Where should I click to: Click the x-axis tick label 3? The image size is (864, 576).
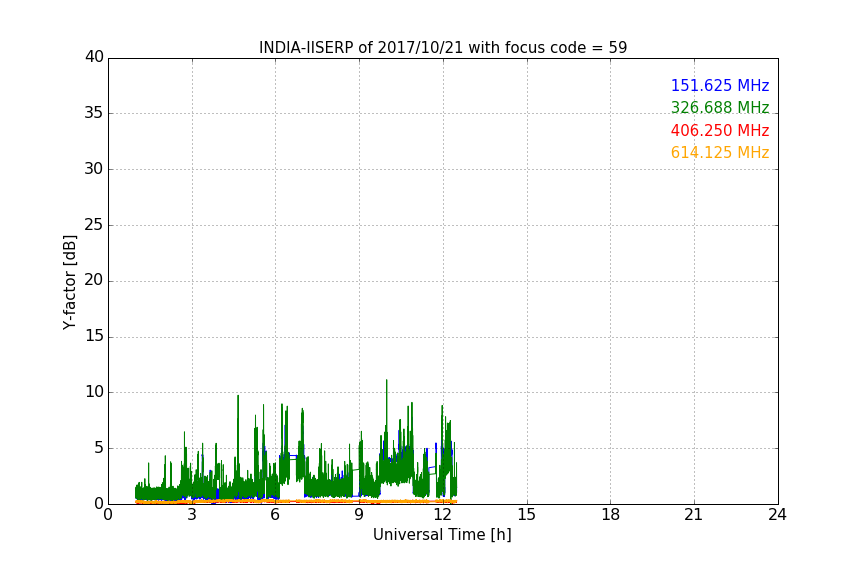point(192,515)
